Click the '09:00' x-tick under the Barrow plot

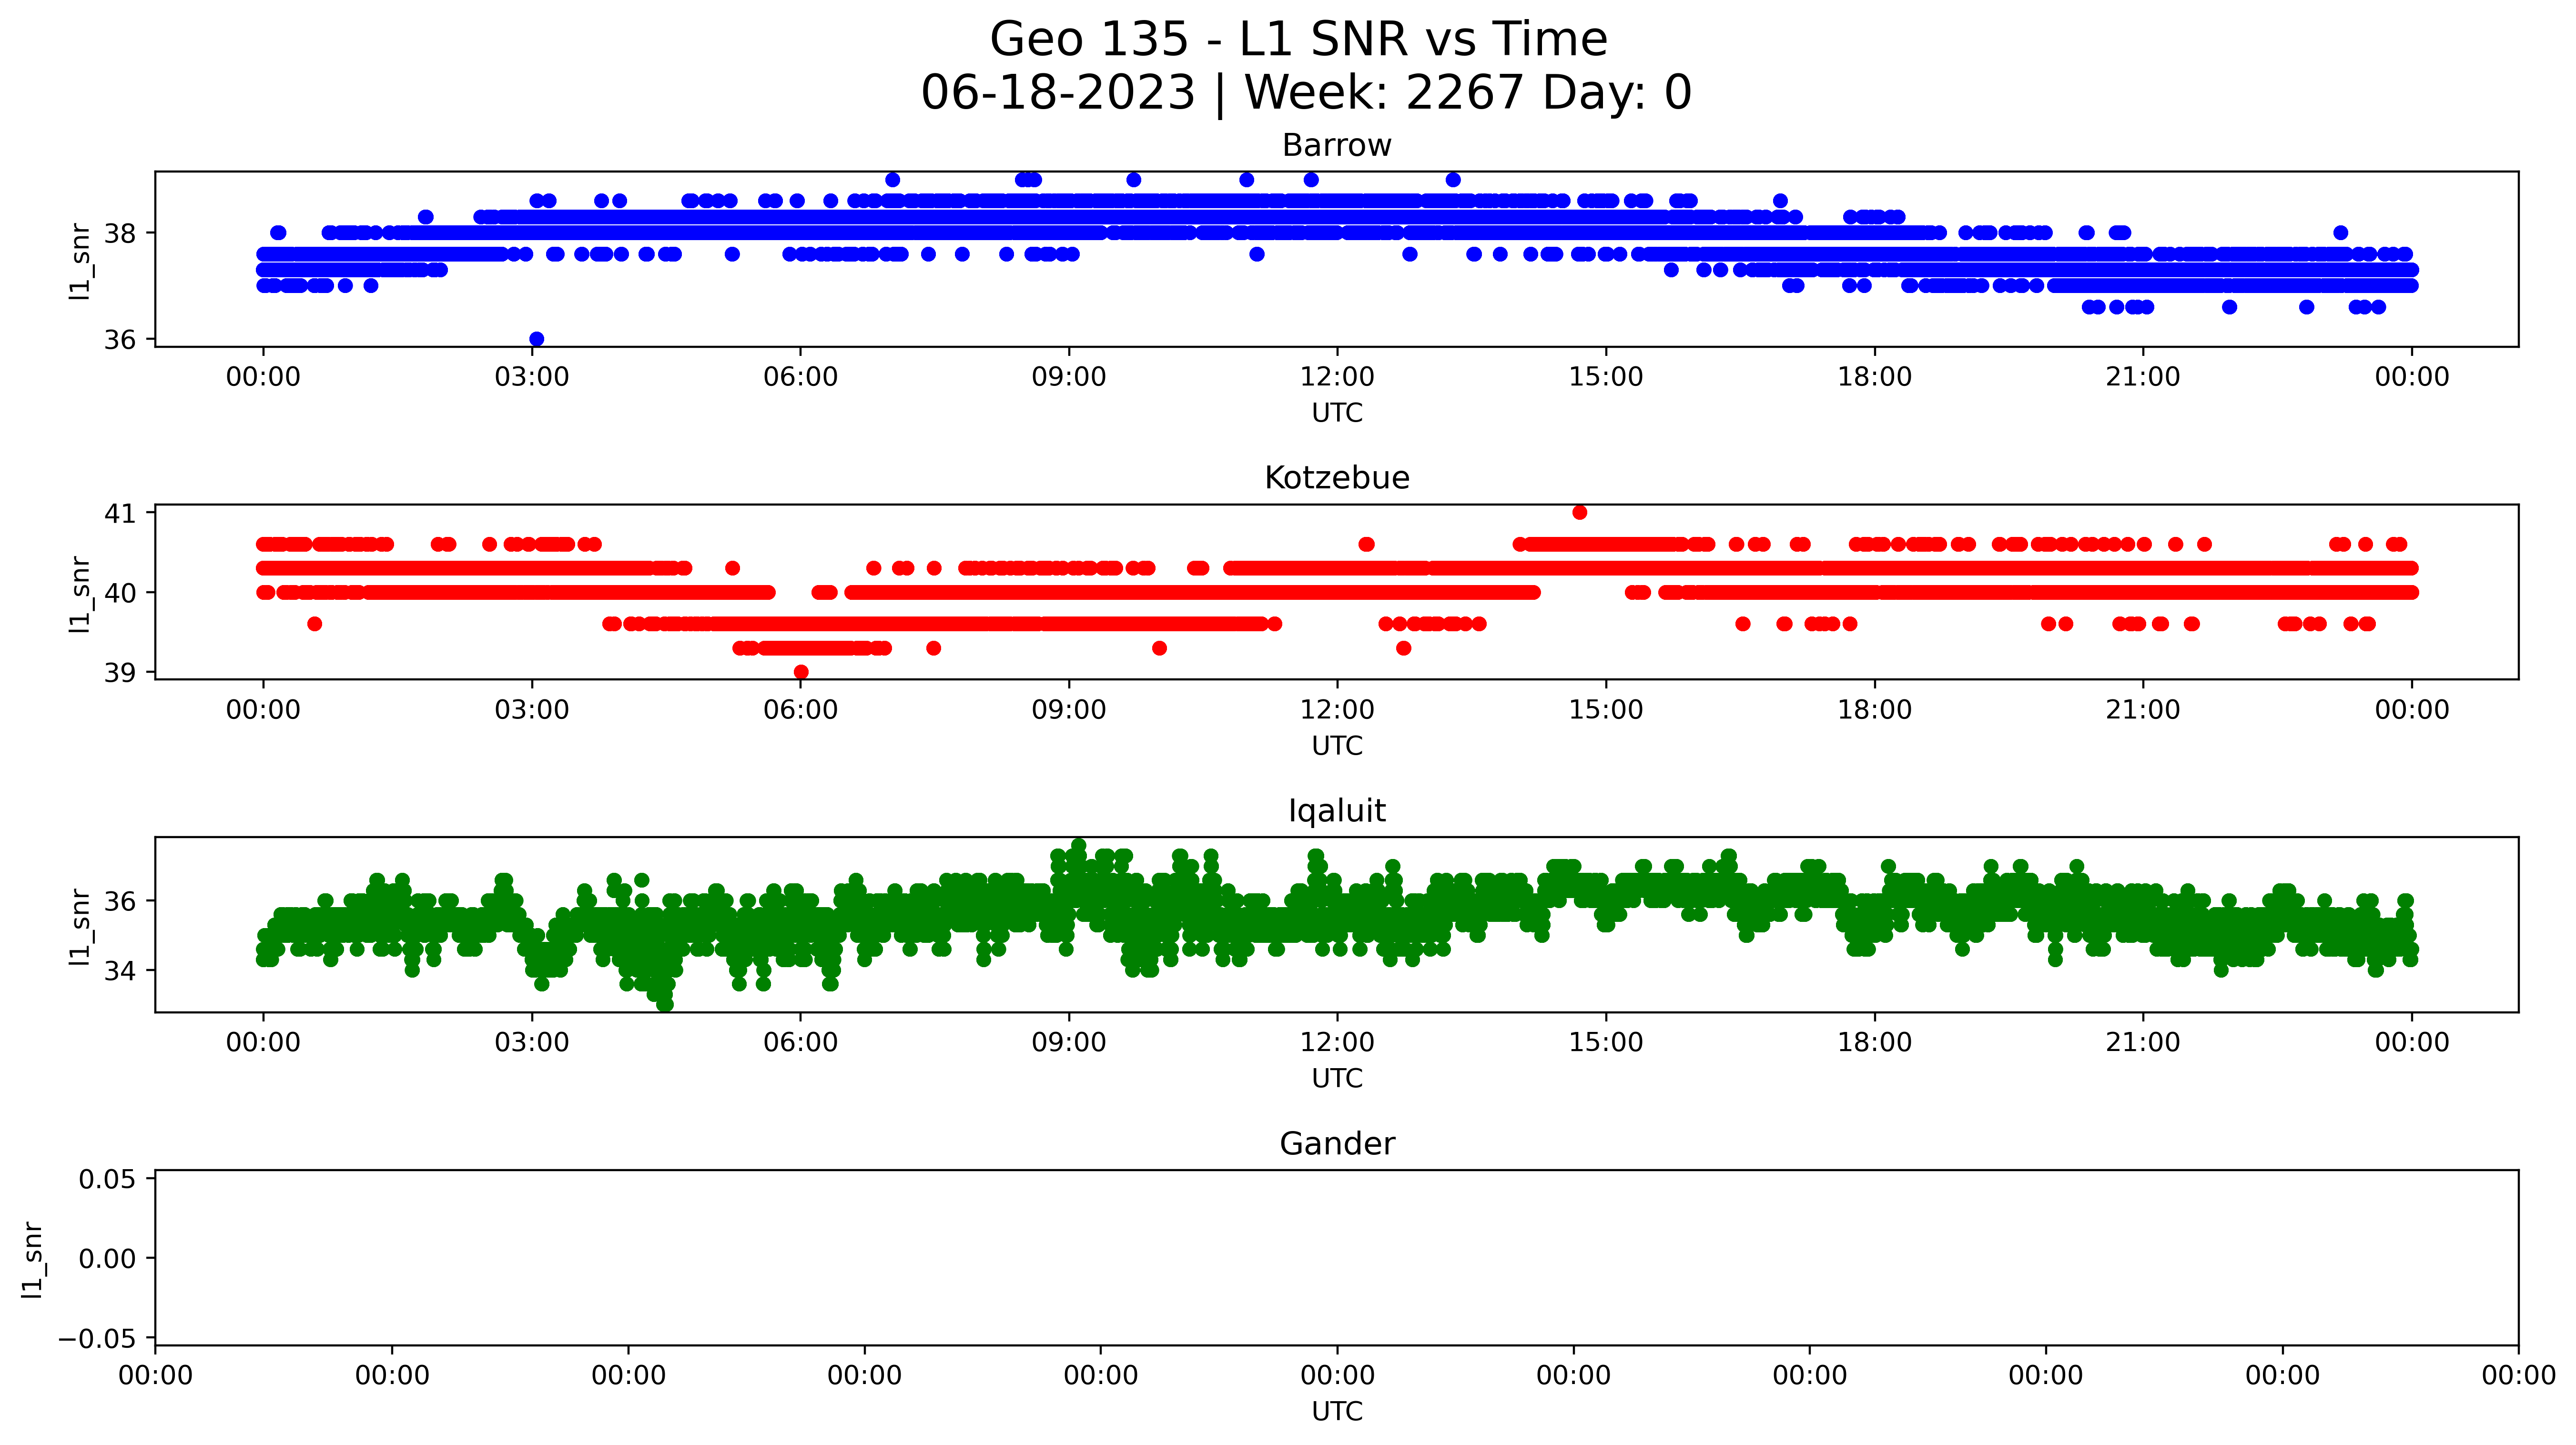point(1069,377)
